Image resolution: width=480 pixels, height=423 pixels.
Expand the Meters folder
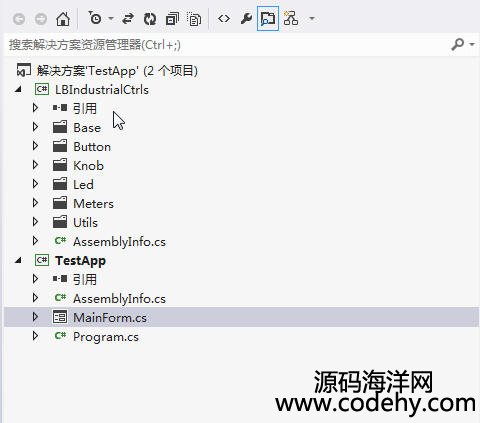click(35, 203)
